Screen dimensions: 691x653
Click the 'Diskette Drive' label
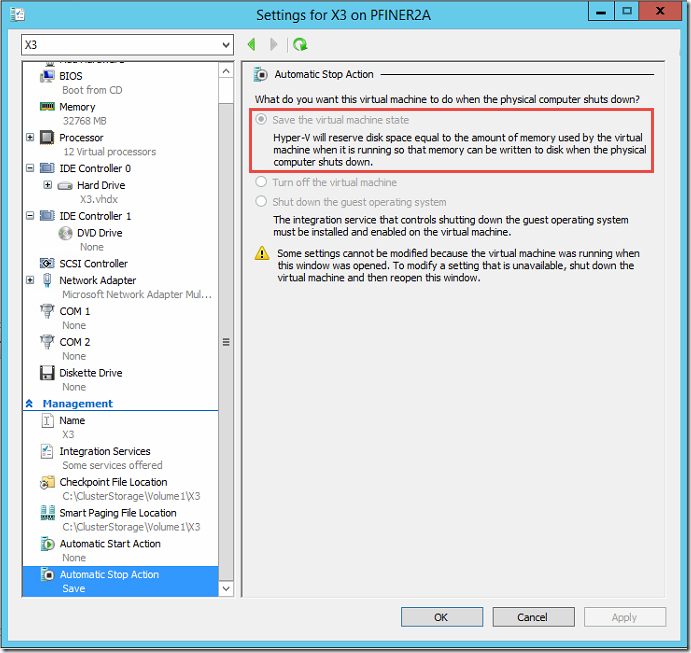pyautogui.click(x=91, y=373)
